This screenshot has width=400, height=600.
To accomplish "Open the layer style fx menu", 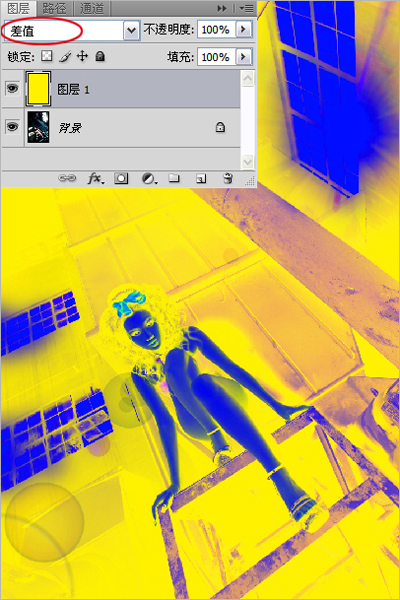I will coord(95,178).
